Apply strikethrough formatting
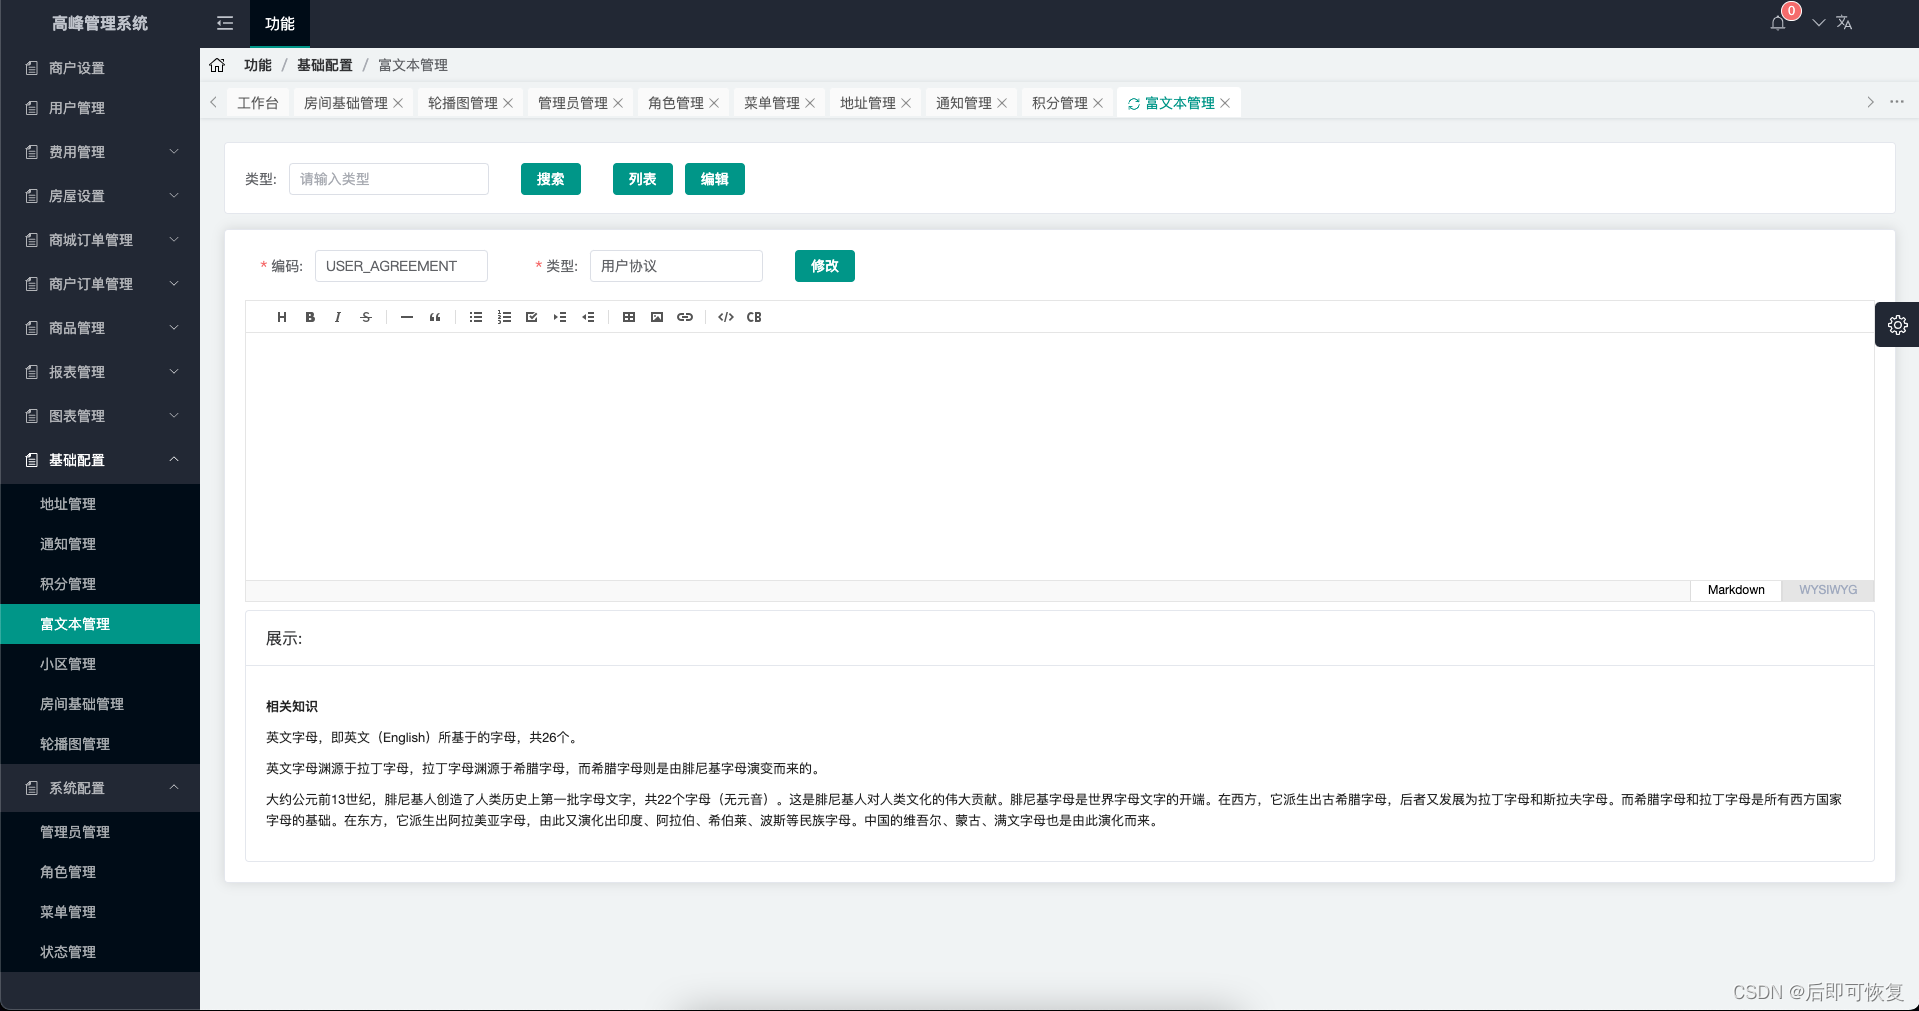 coord(366,317)
